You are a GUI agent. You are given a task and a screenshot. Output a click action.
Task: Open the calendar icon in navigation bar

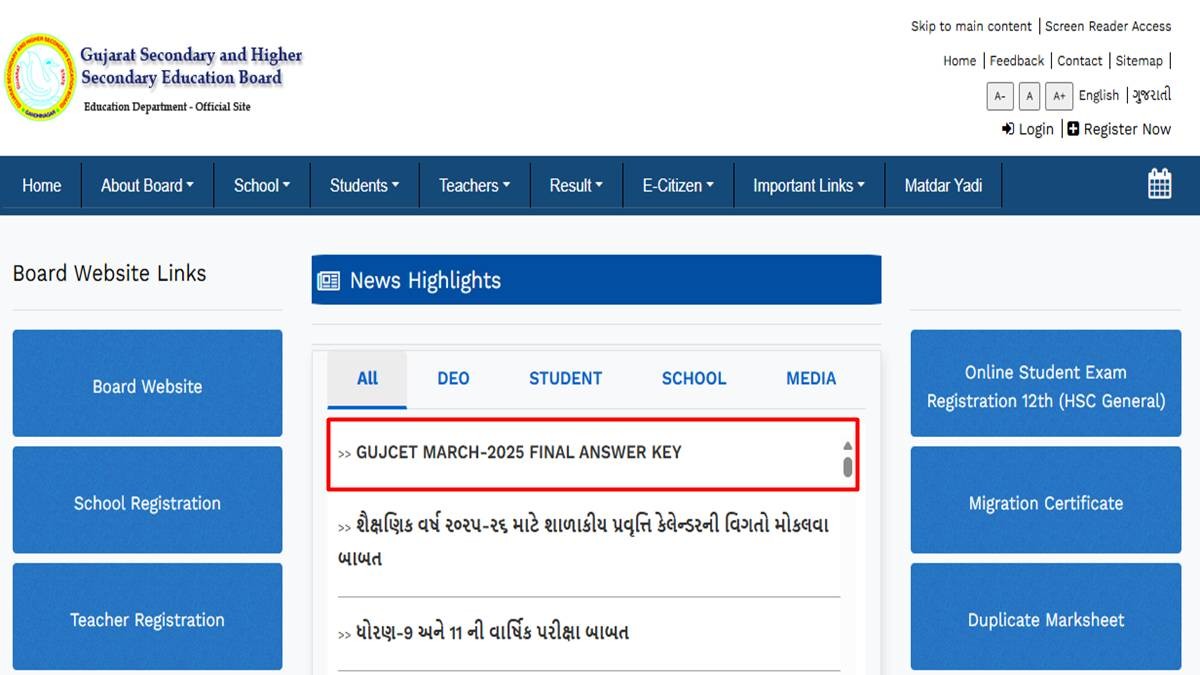click(1159, 184)
